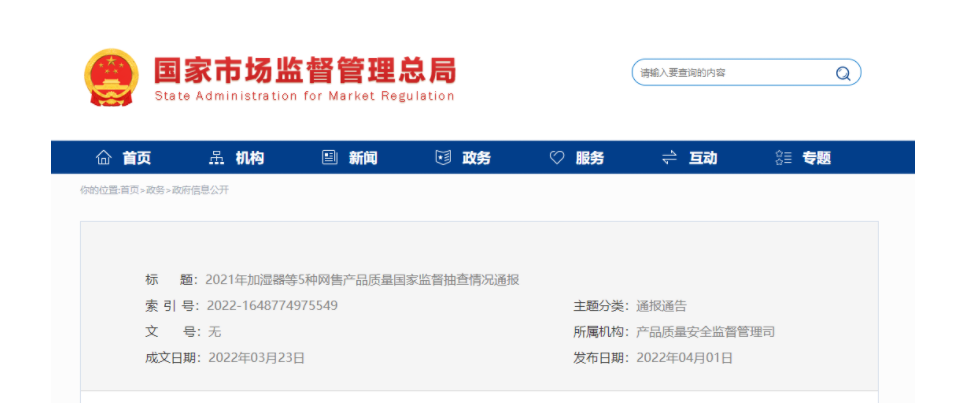
Task: Focus the search query input field
Action: click(x=730, y=73)
